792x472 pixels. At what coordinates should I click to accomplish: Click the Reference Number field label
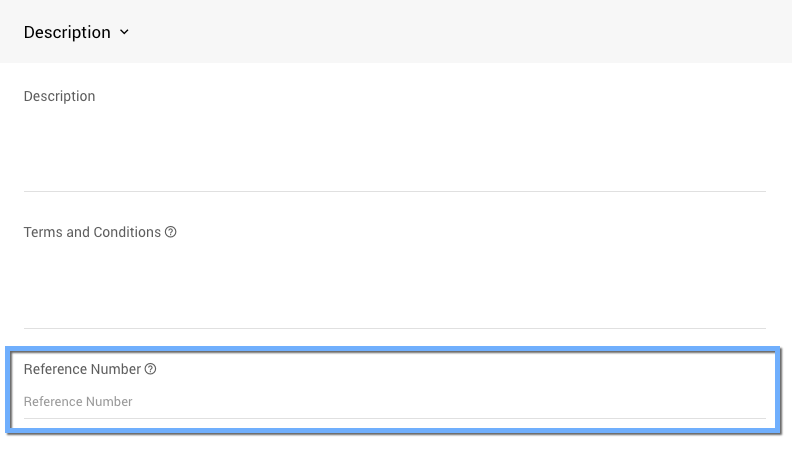coord(82,369)
